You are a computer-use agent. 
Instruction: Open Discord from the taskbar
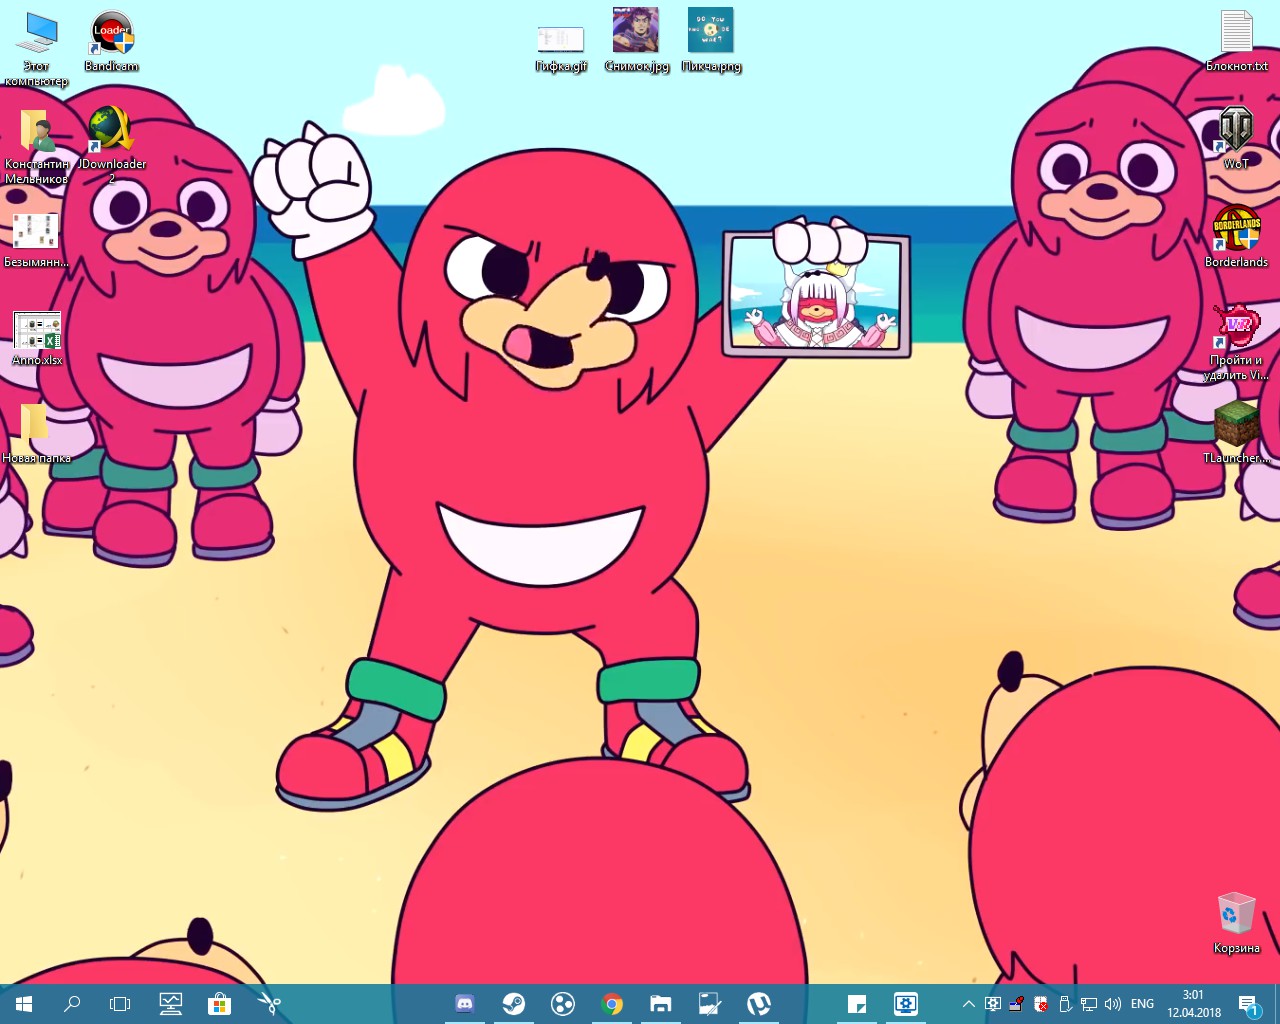point(464,1004)
